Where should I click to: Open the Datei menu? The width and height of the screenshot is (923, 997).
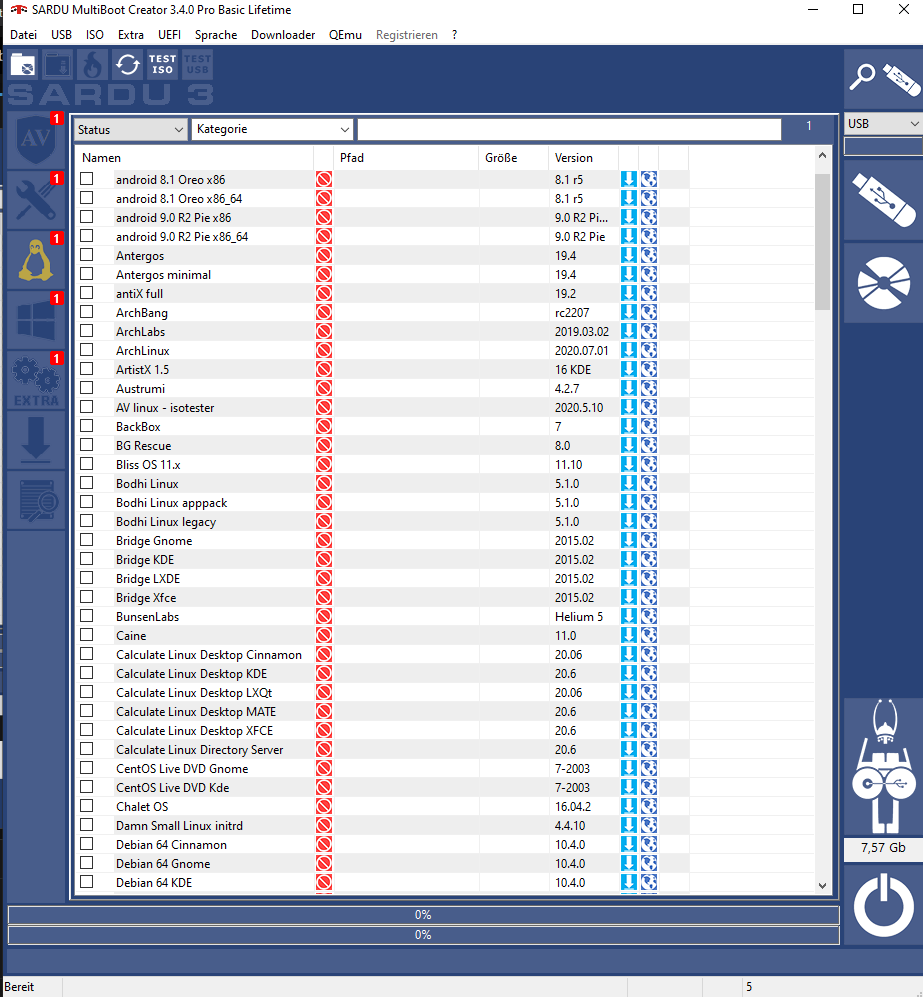(x=24, y=35)
